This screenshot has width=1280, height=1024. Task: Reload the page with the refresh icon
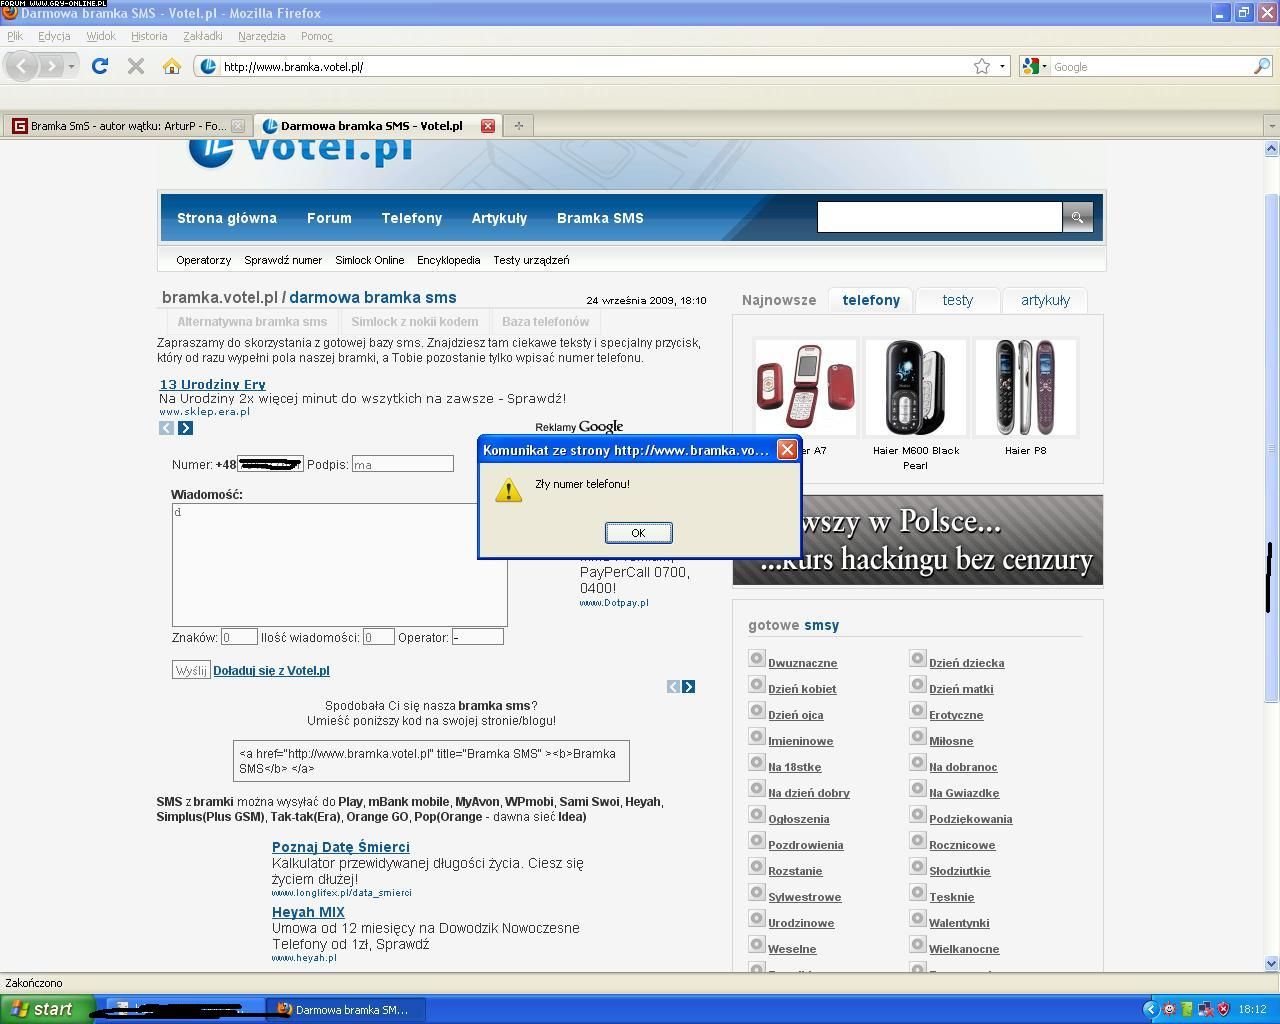(99, 66)
